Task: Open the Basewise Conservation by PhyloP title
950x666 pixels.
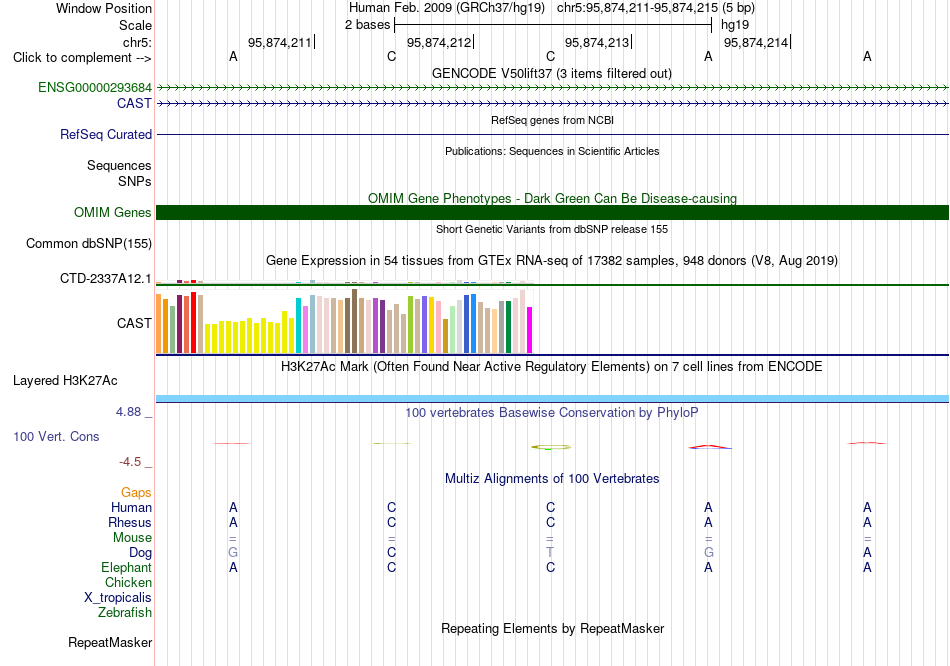Action: (x=552, y=413)
